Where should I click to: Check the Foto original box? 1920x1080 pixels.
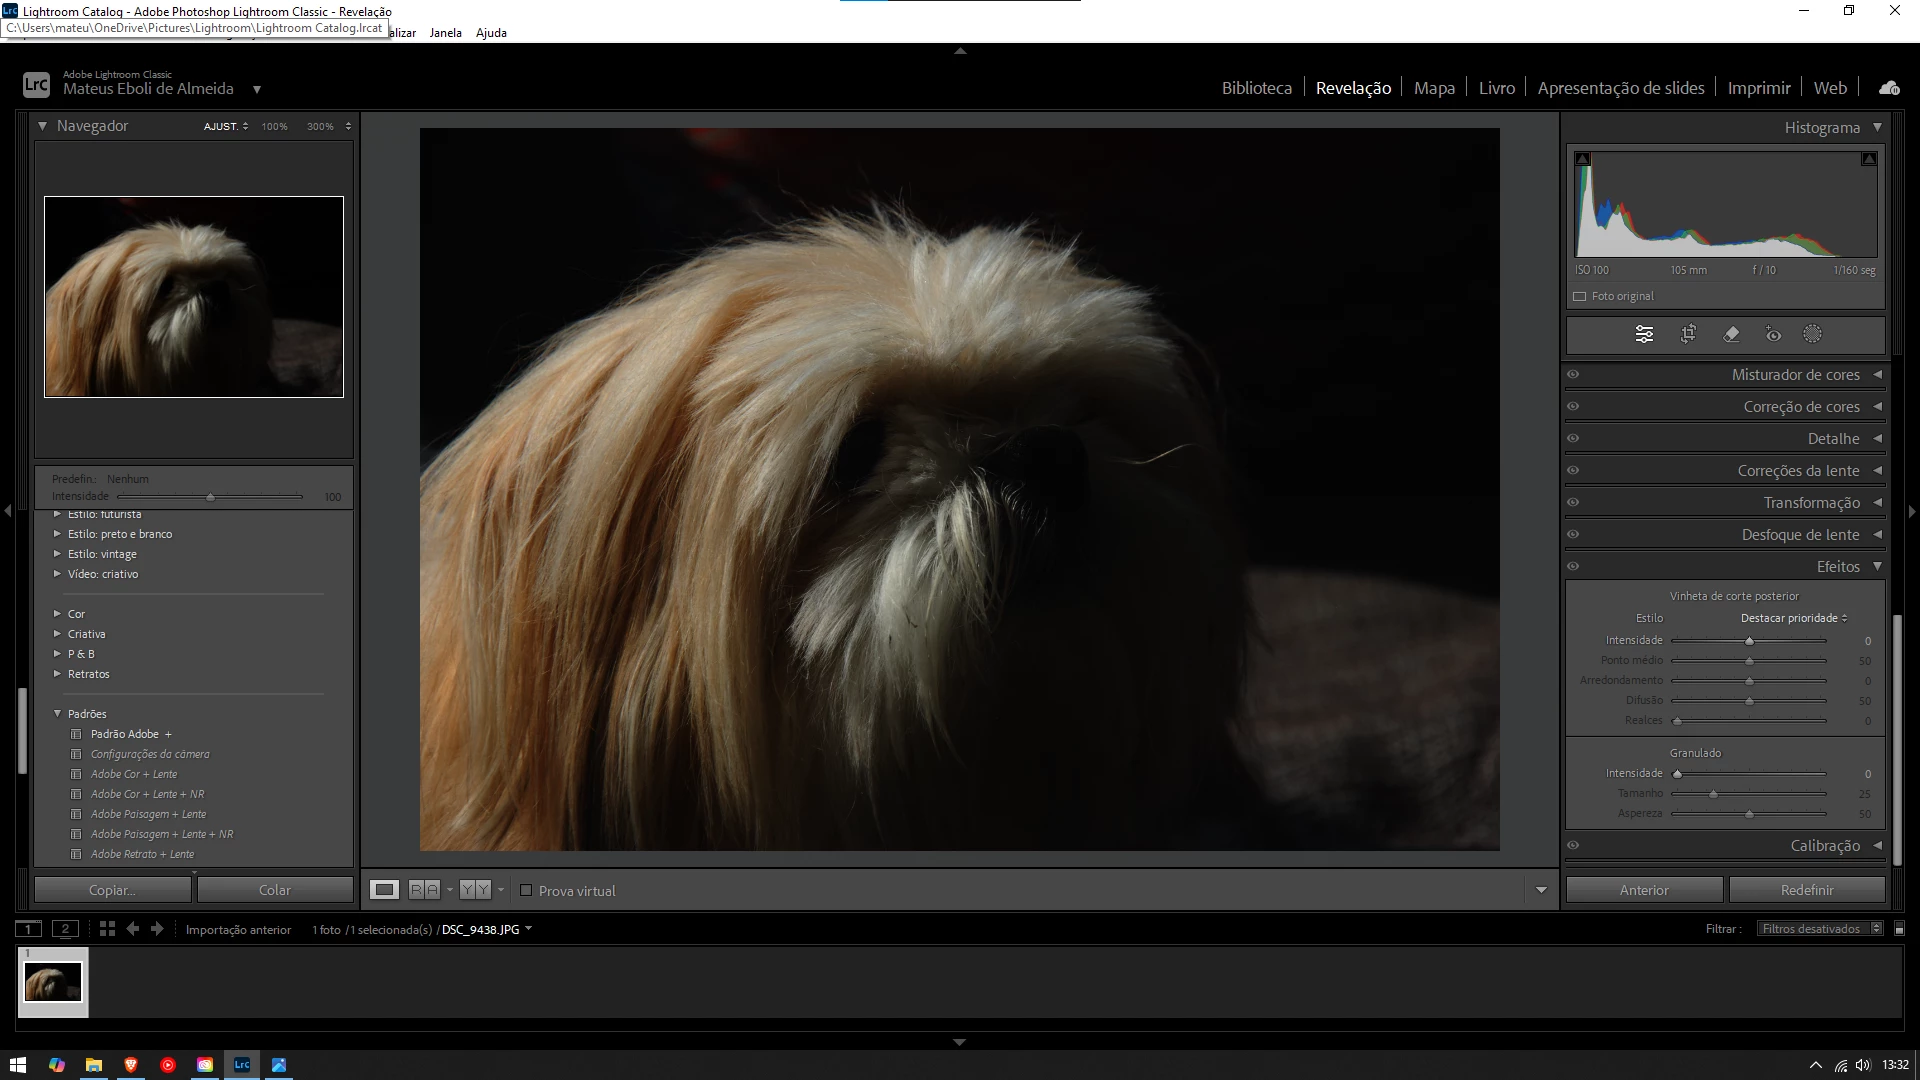[1580, 296]
